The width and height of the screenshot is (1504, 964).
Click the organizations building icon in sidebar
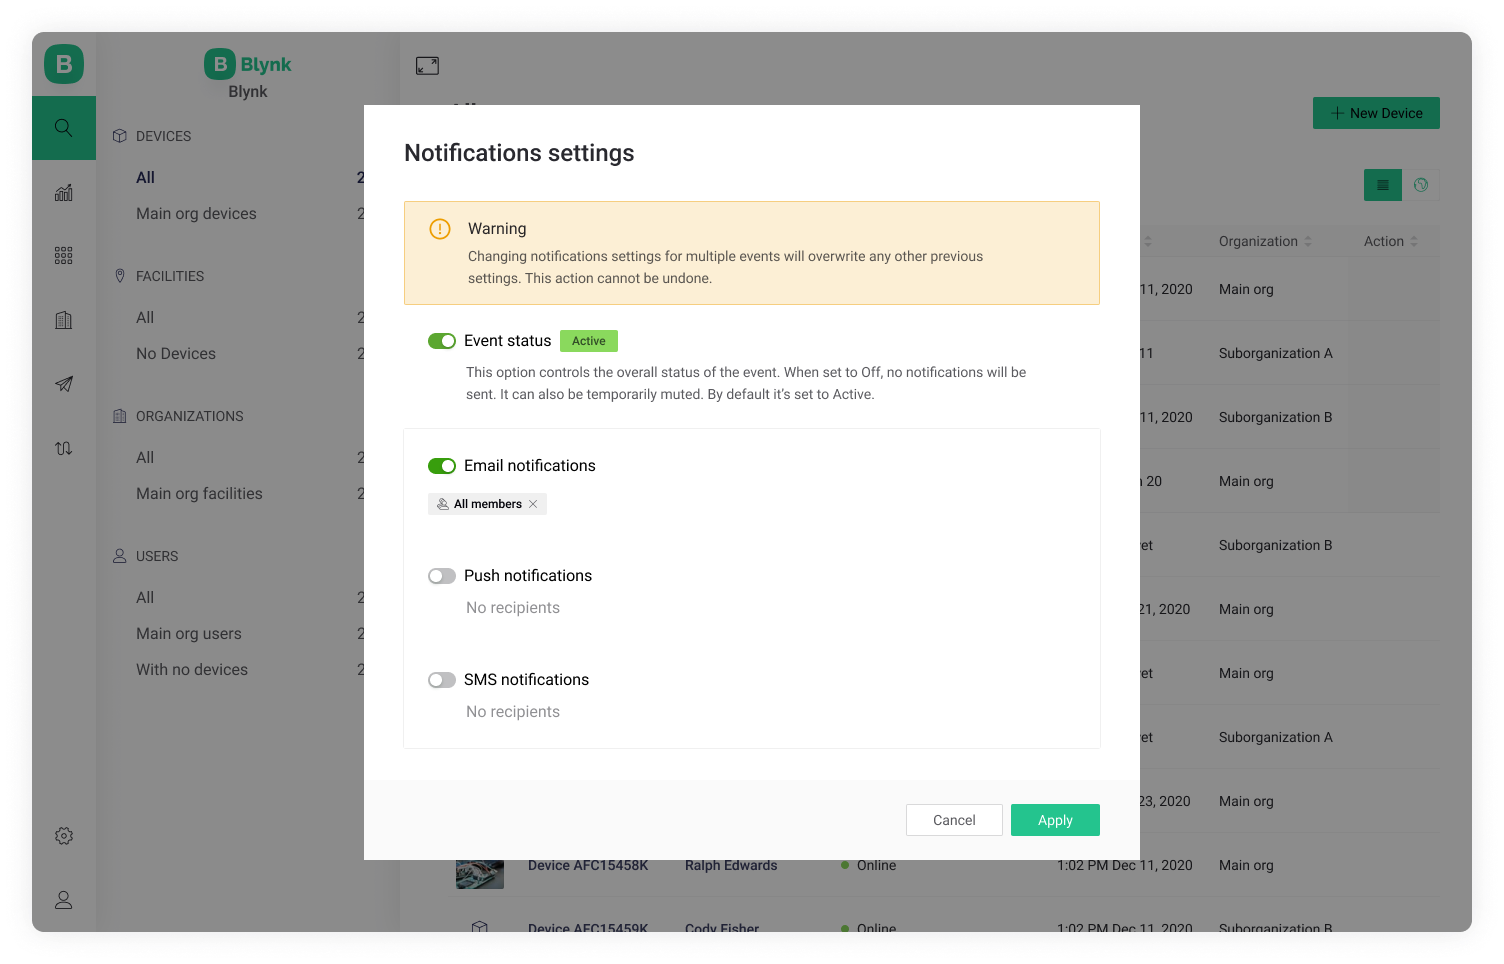click(x=63, y=320)
